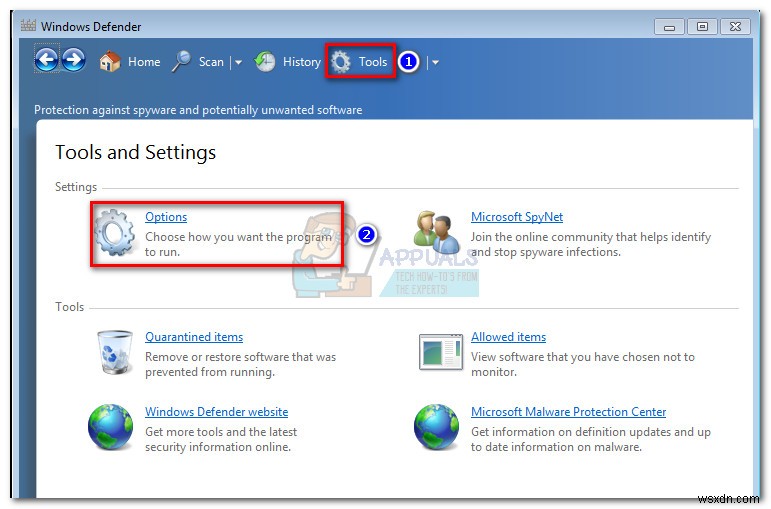
Task: Open Home via the house icon
Action: 110,62
